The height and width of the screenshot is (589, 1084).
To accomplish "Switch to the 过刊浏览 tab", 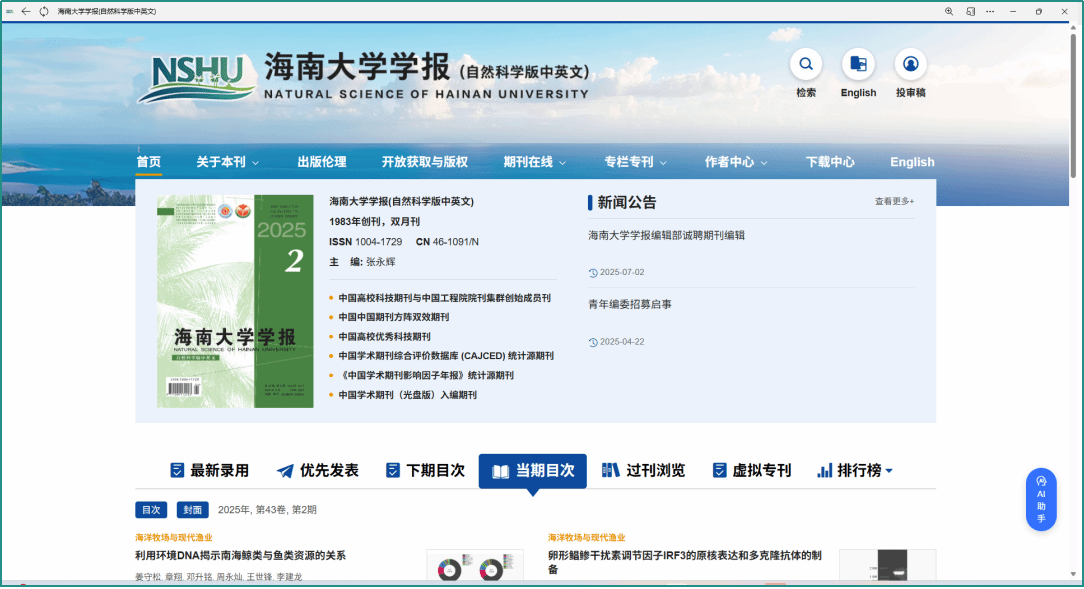I will pos(643,471).
